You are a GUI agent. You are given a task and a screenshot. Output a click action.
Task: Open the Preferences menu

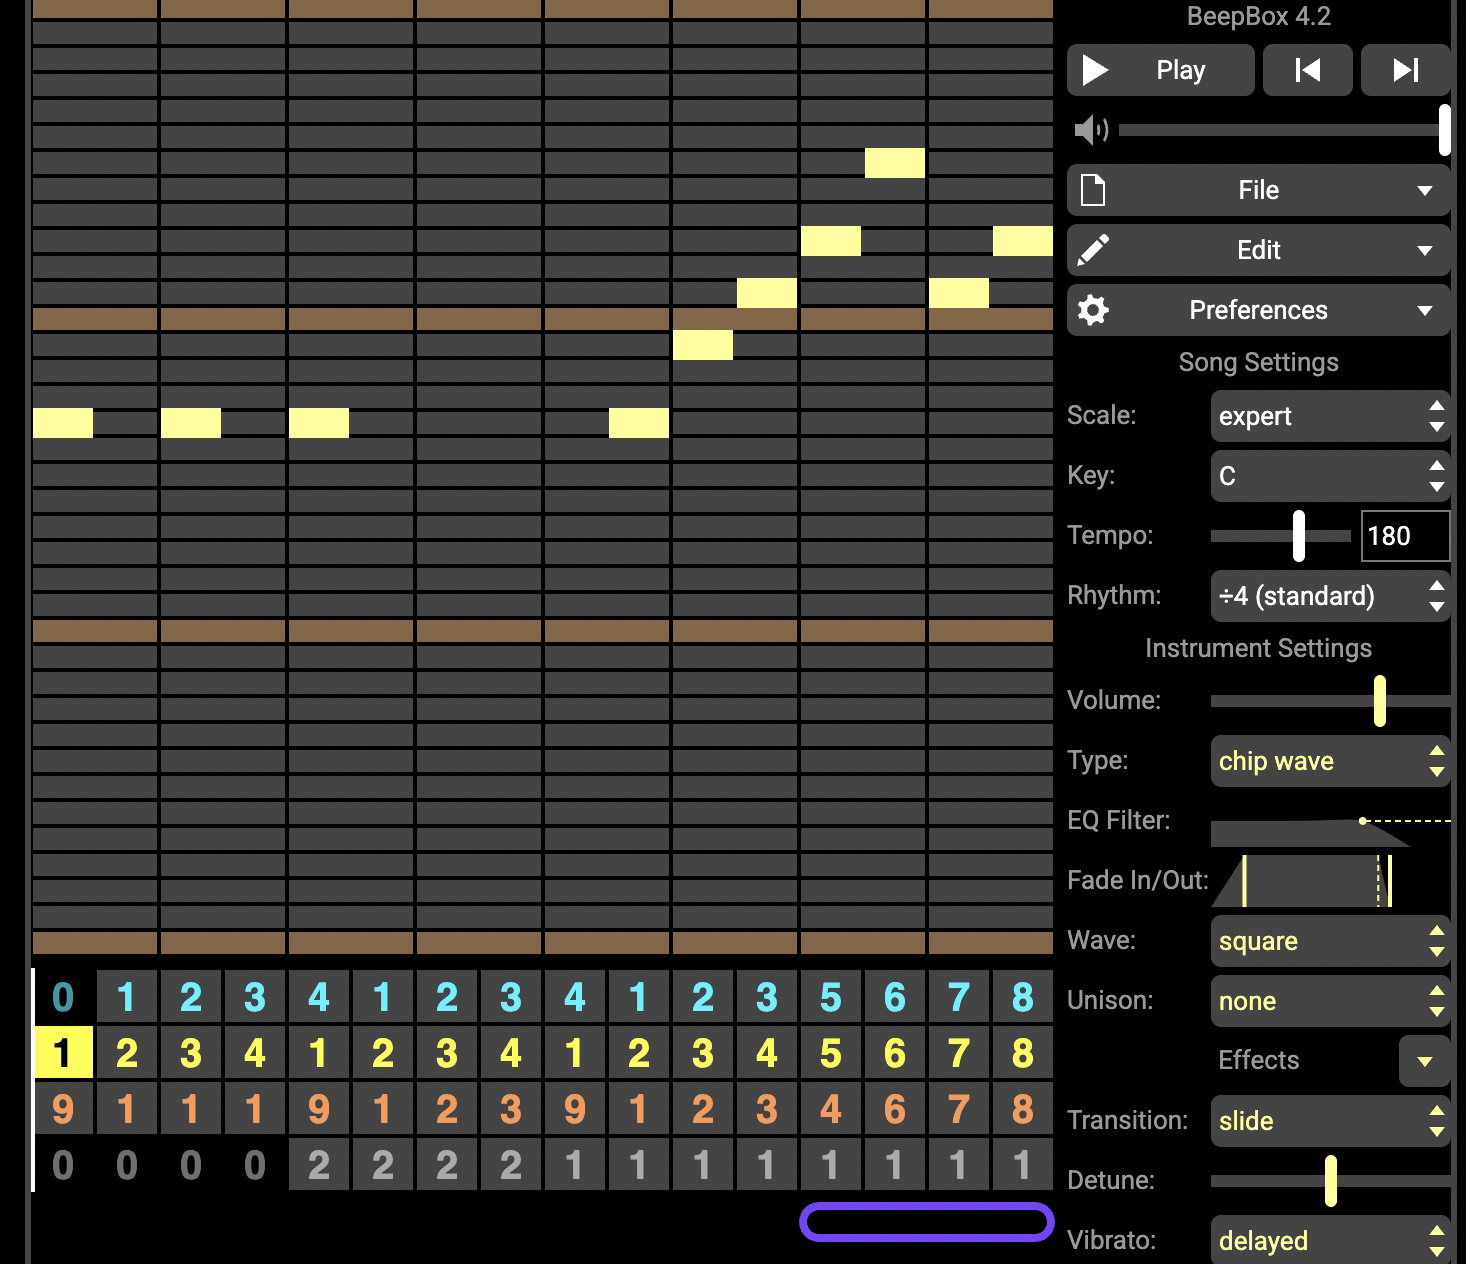(x=1258, y=310)
